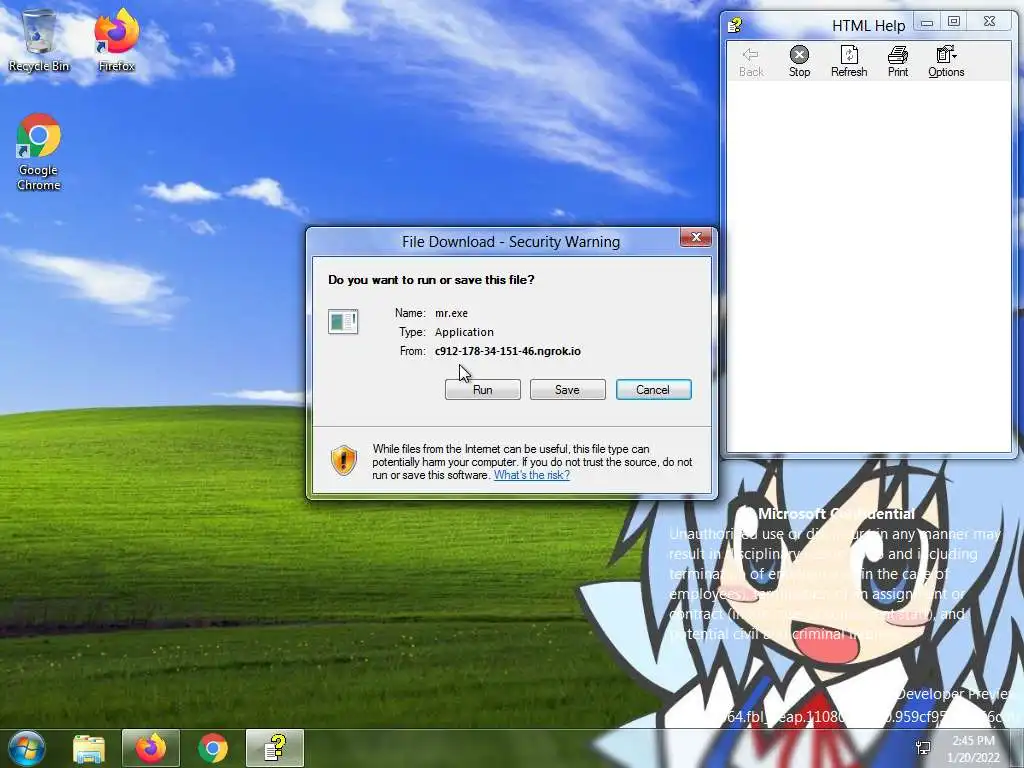Click the network tray icon
The height and width of the screenshot is (768, 1024).
pos(923,748)
